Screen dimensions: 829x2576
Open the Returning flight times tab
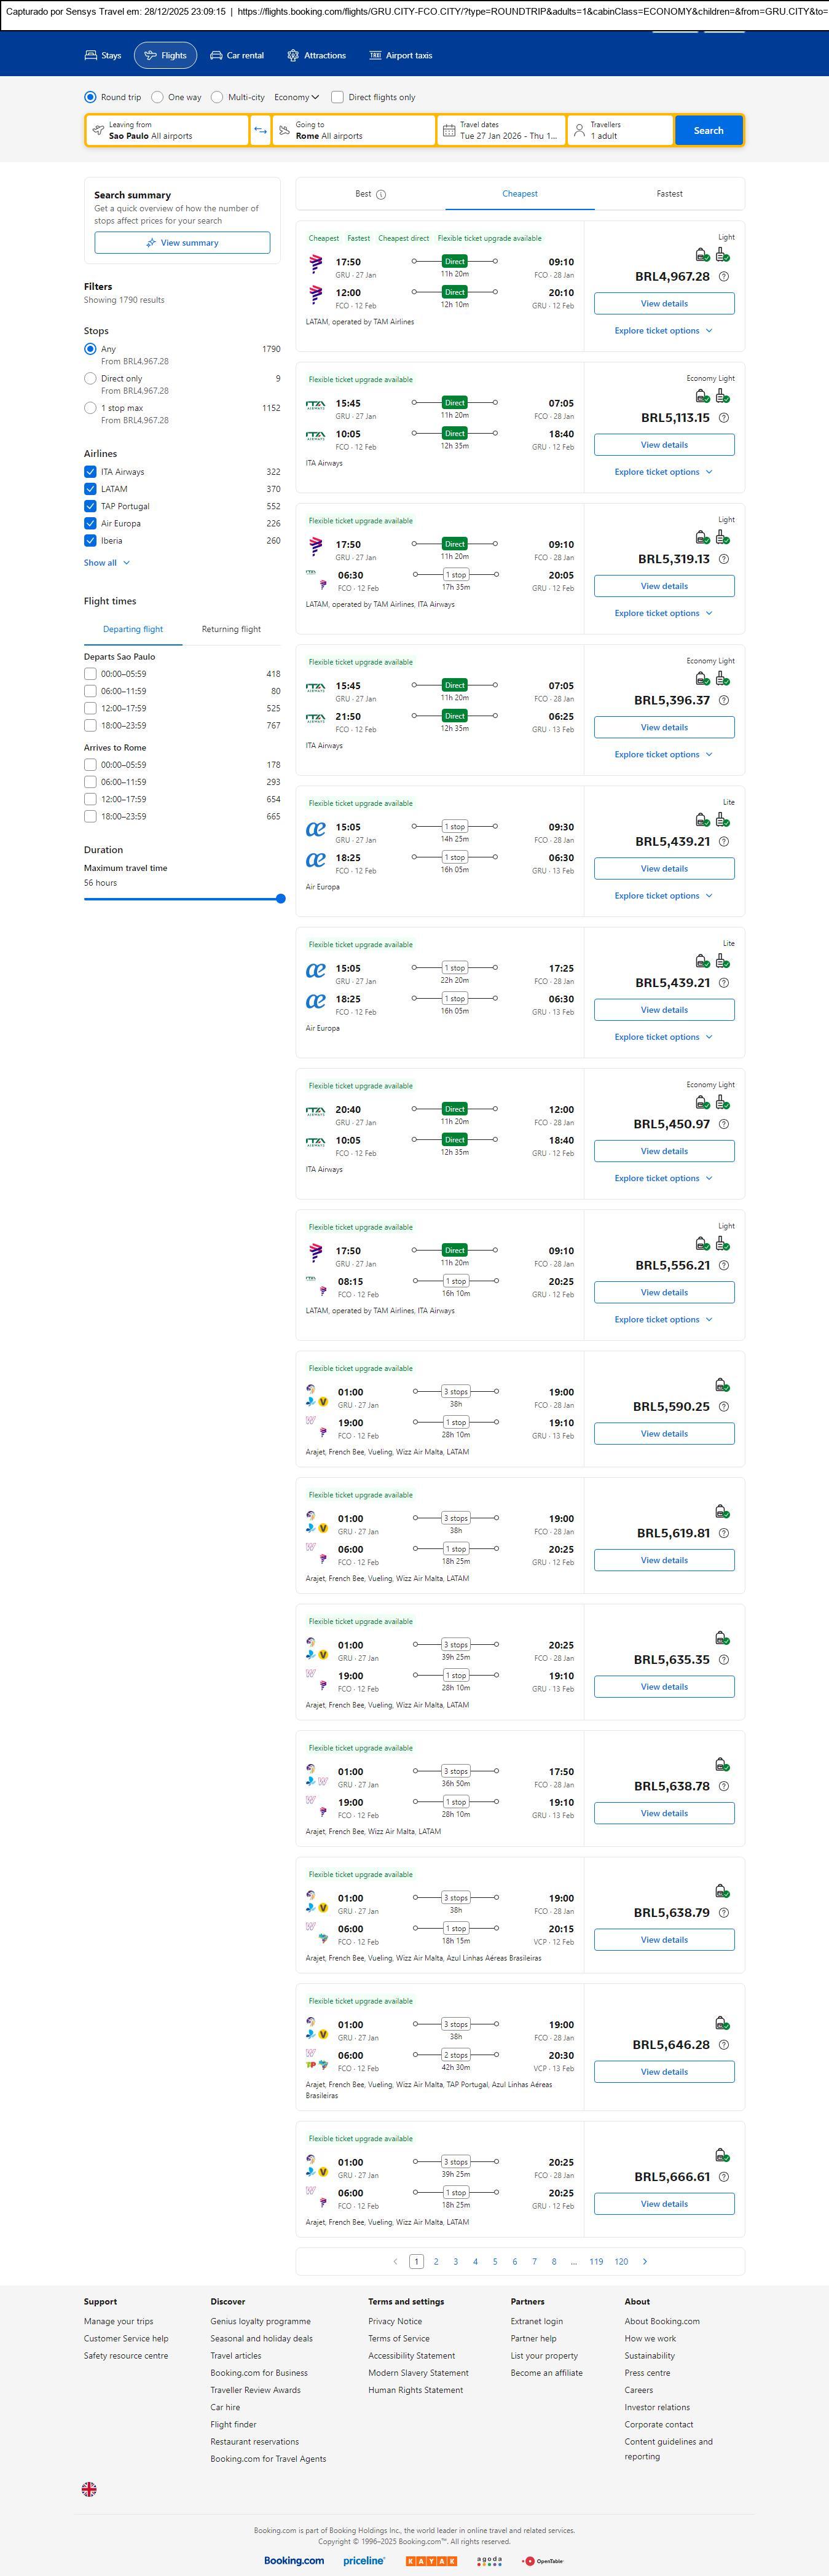pyautogui.click(x=231, y=629)
